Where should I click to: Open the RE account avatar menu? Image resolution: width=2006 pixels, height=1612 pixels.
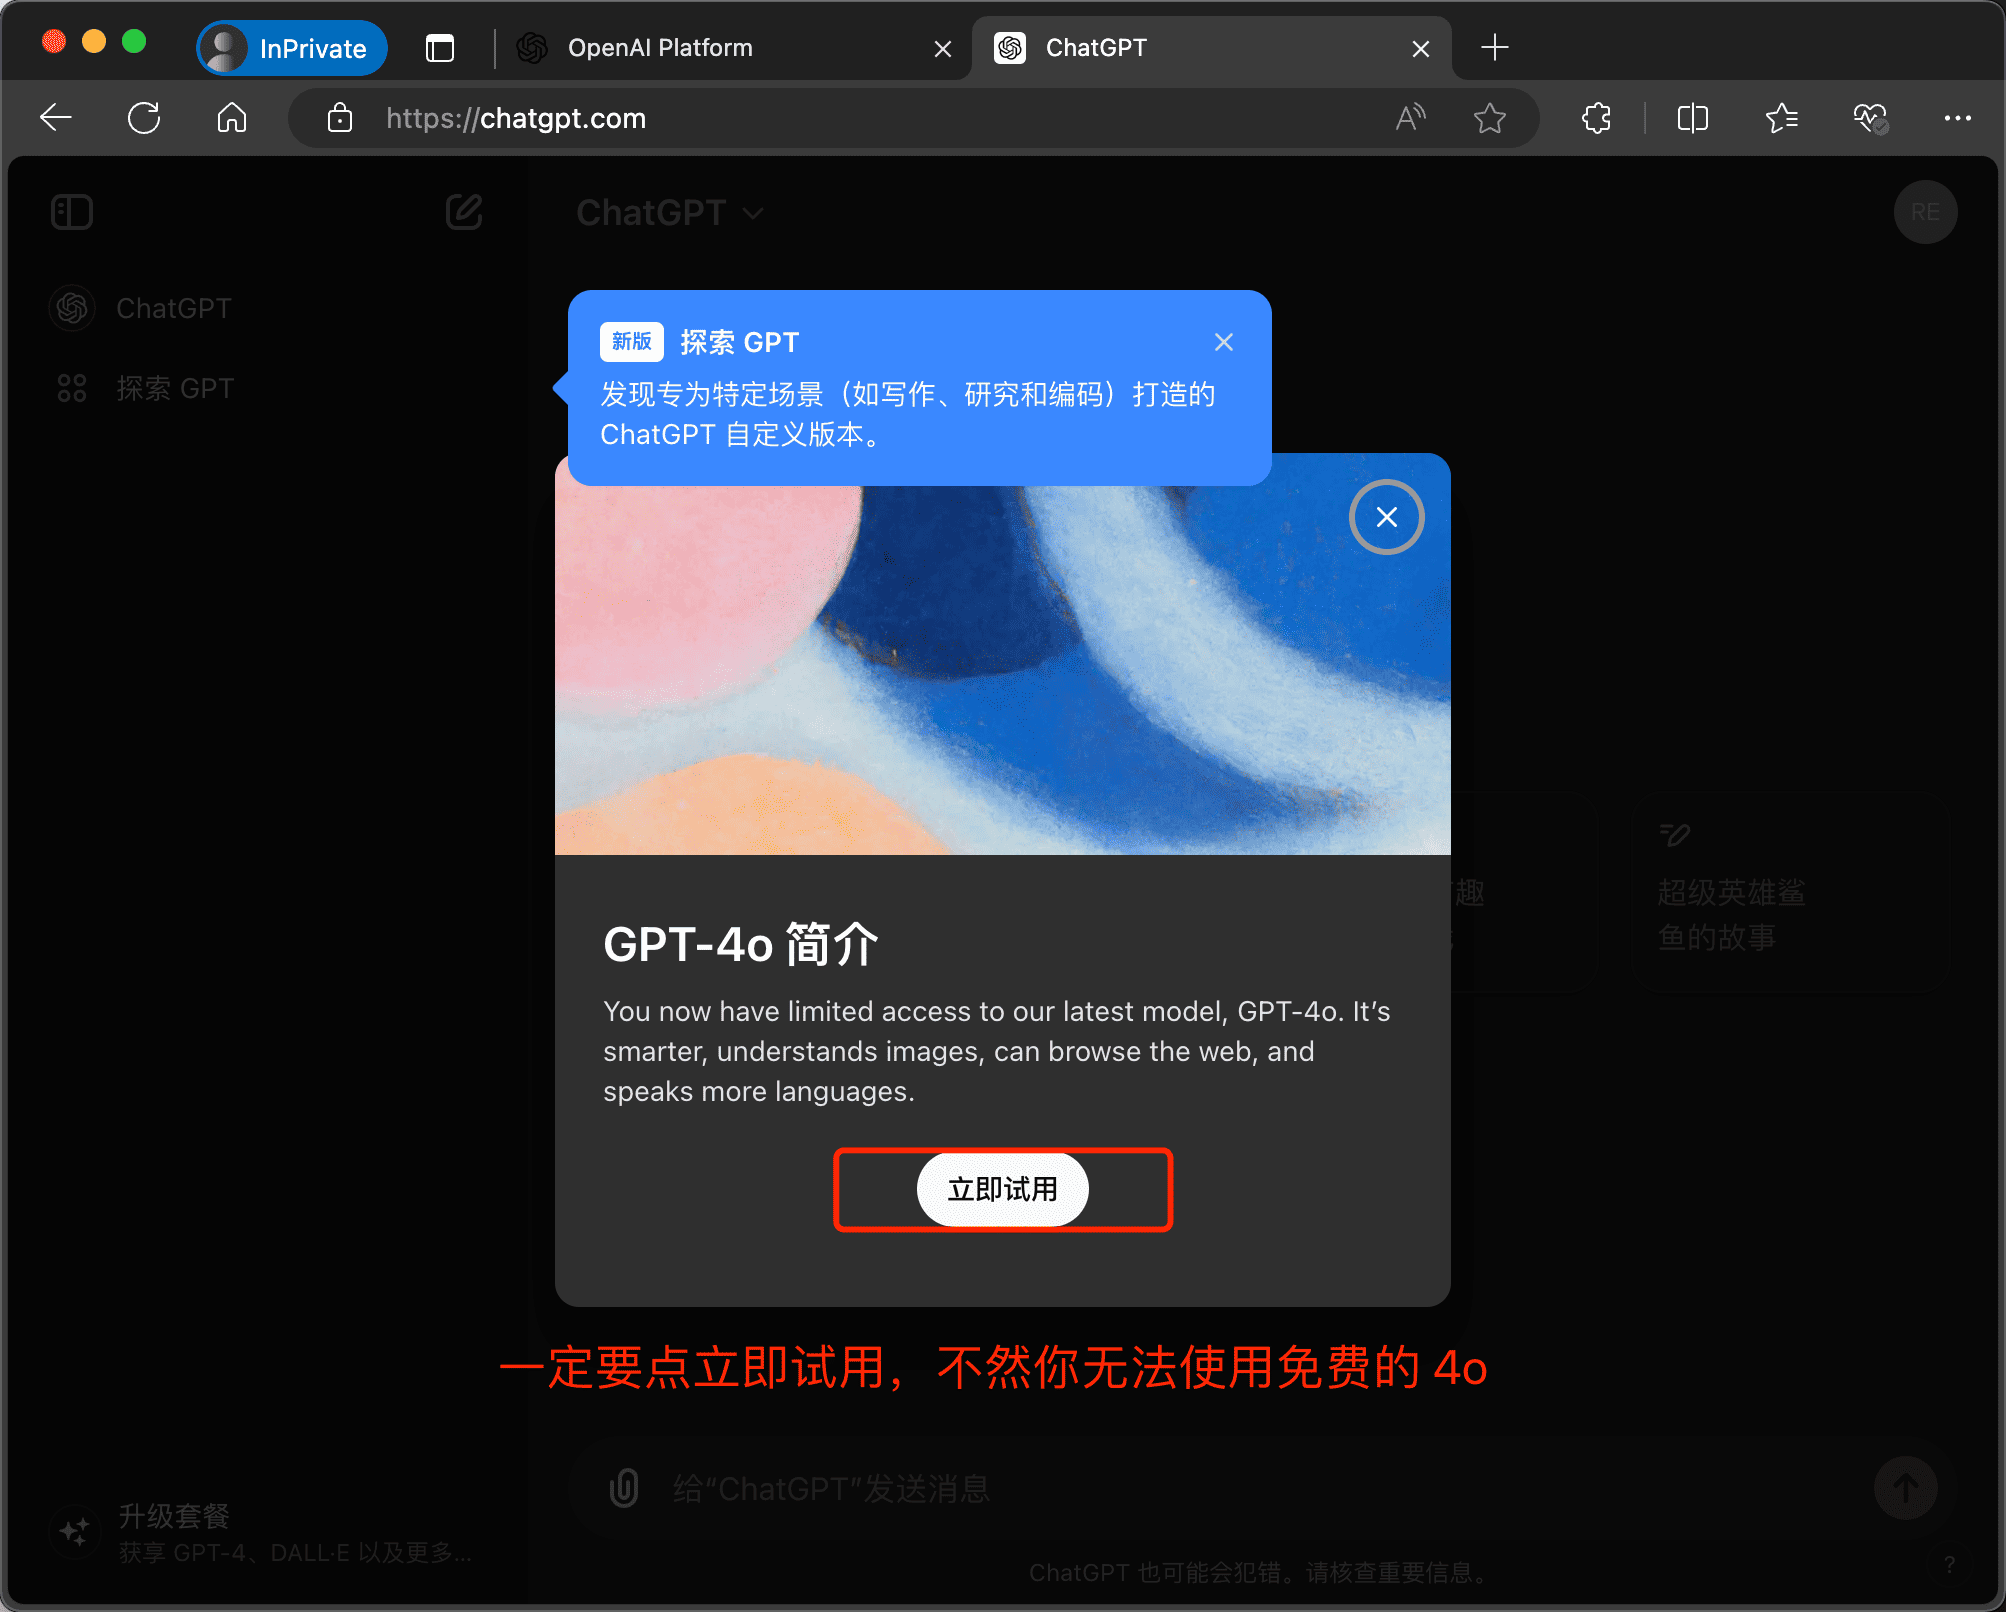[x=1925, y=212]
